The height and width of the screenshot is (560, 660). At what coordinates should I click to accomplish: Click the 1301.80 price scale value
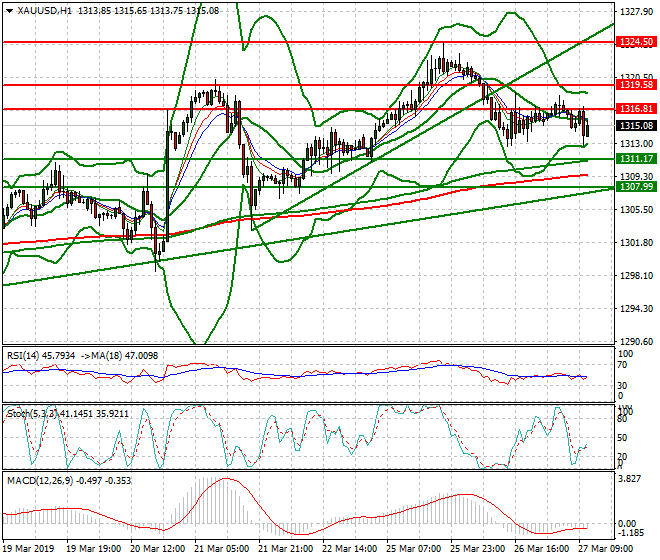(637, 243)
